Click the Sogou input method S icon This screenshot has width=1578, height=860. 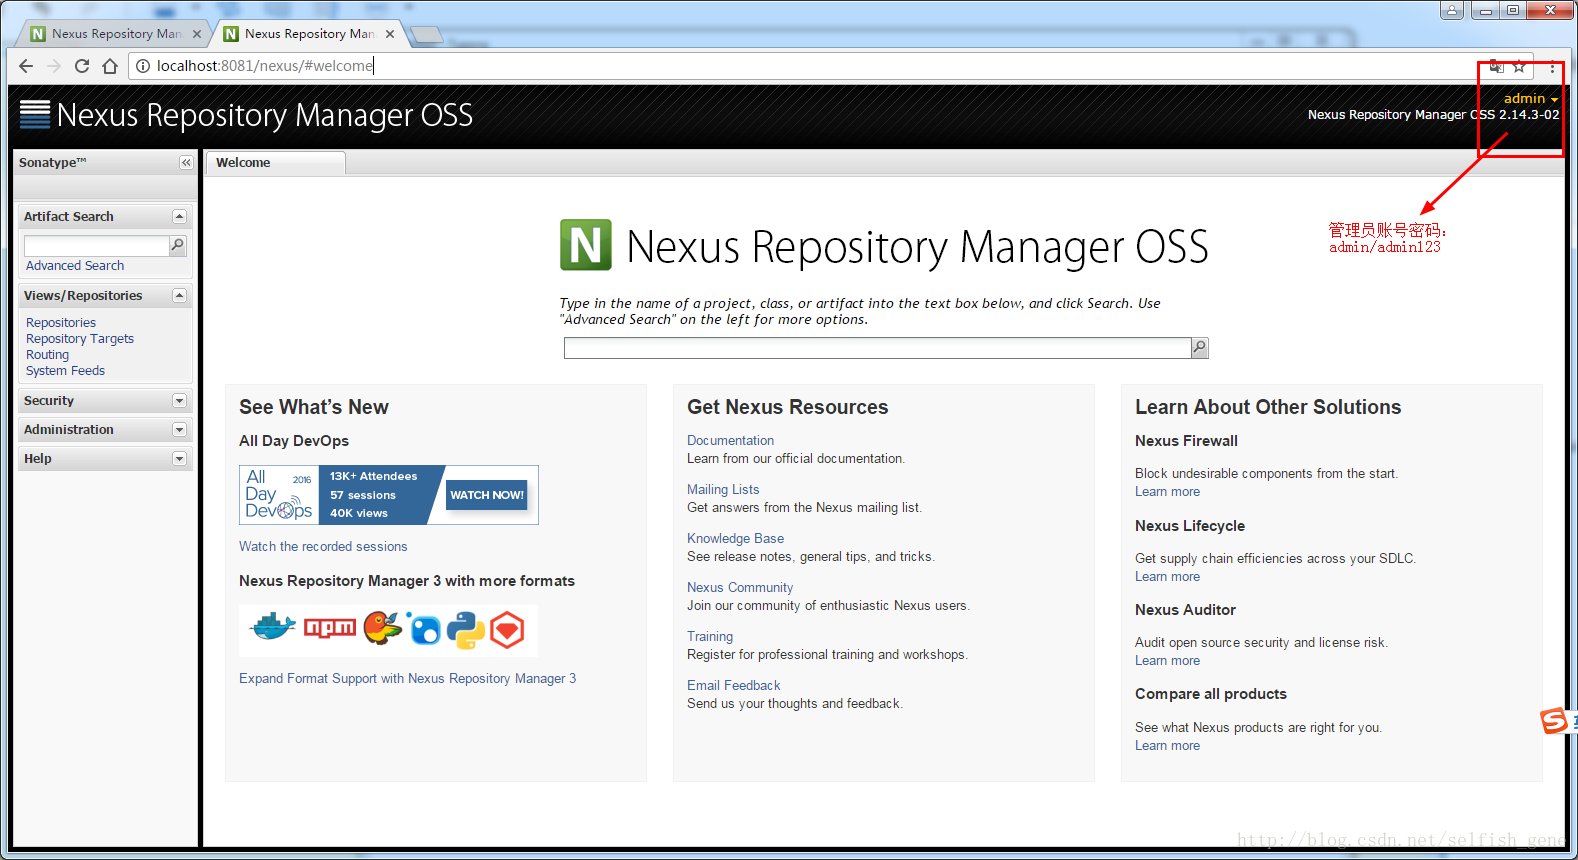click(1554, 720)
